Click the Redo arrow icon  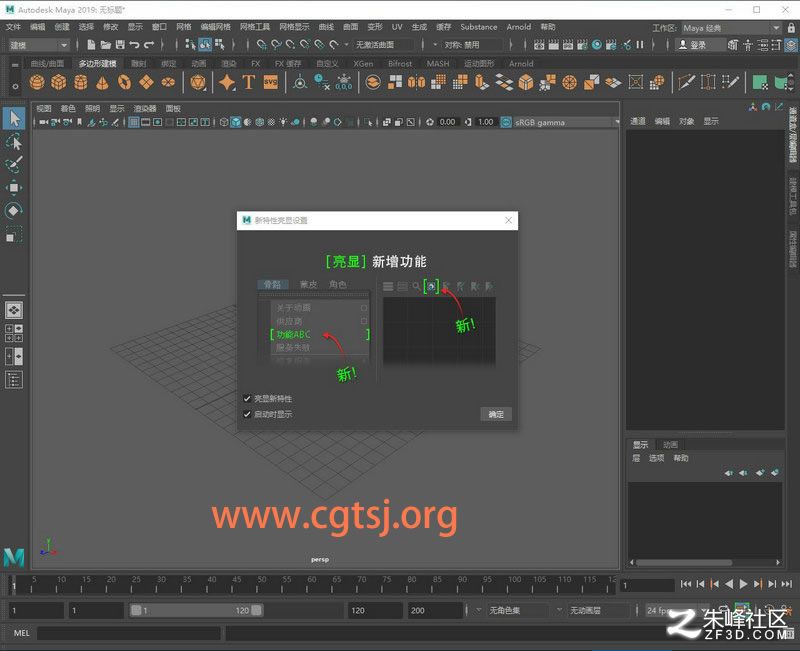tap(149, 45)
